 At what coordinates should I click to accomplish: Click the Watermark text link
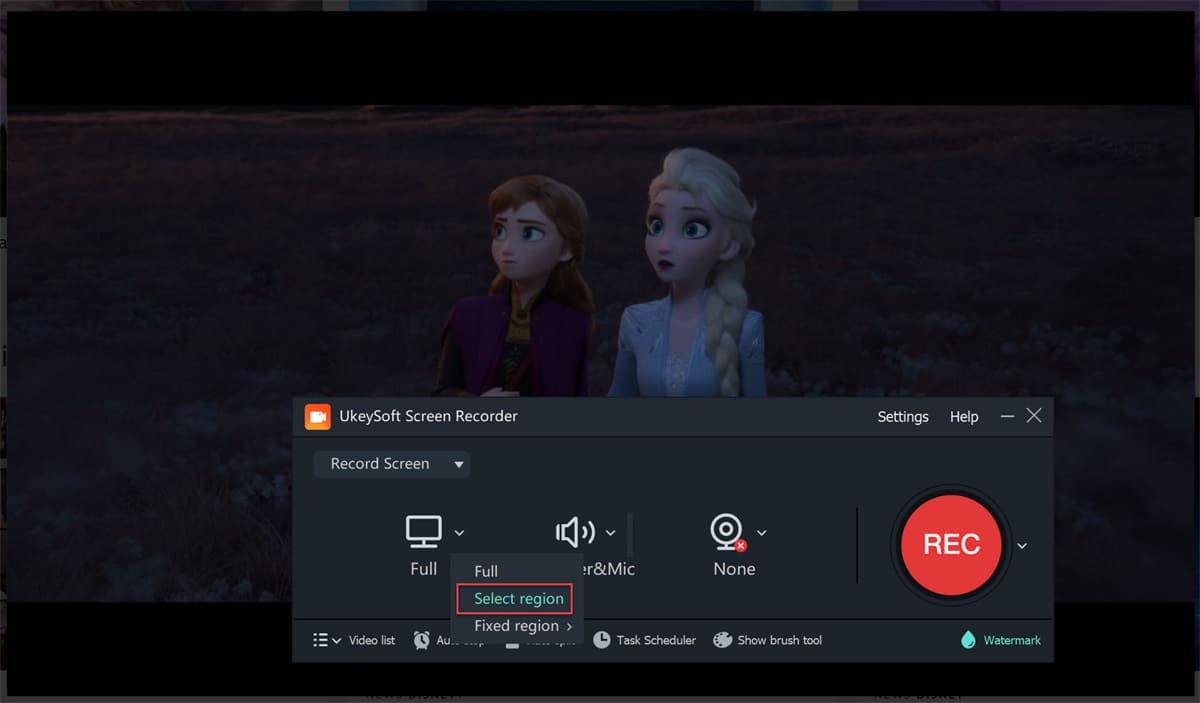click(x=1012, y=640)
